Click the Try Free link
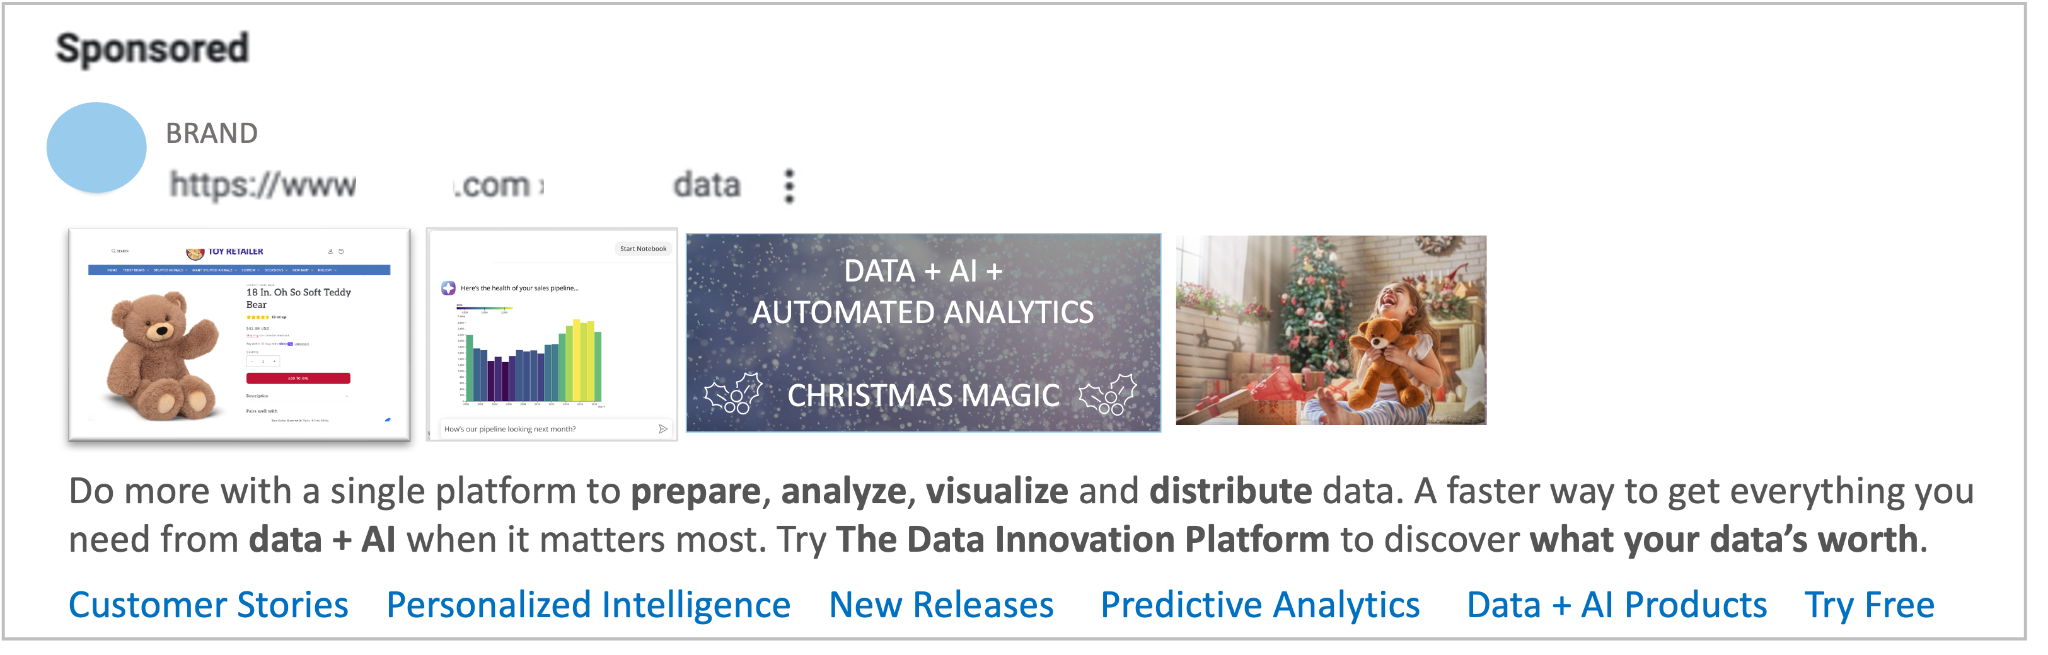2048x655 pixels. (1869, 605)
